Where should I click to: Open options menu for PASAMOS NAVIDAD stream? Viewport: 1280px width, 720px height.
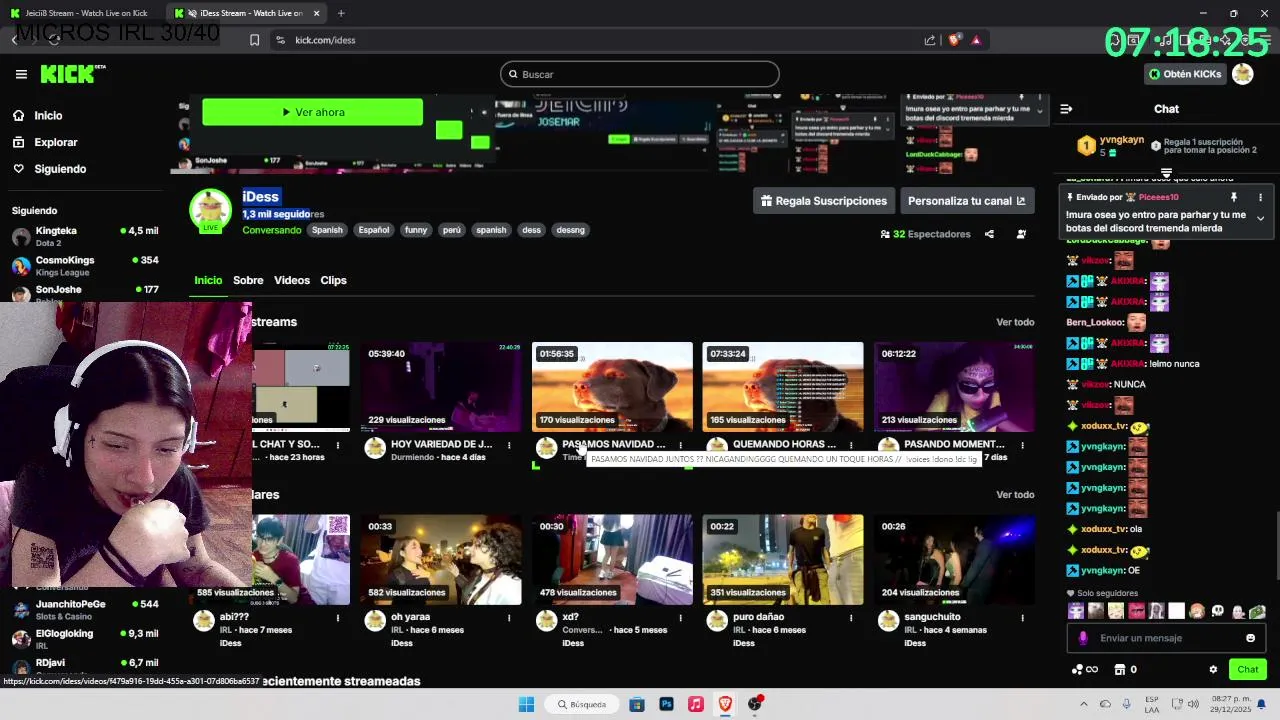tap(680, 445)
